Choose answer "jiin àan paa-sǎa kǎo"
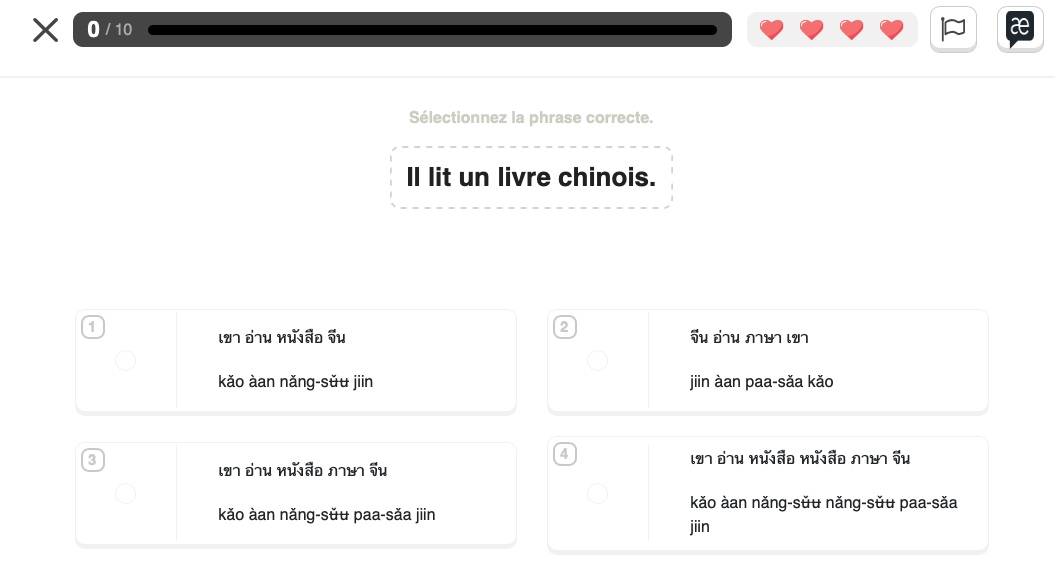The image size is (1055, 568). (761, 381)
